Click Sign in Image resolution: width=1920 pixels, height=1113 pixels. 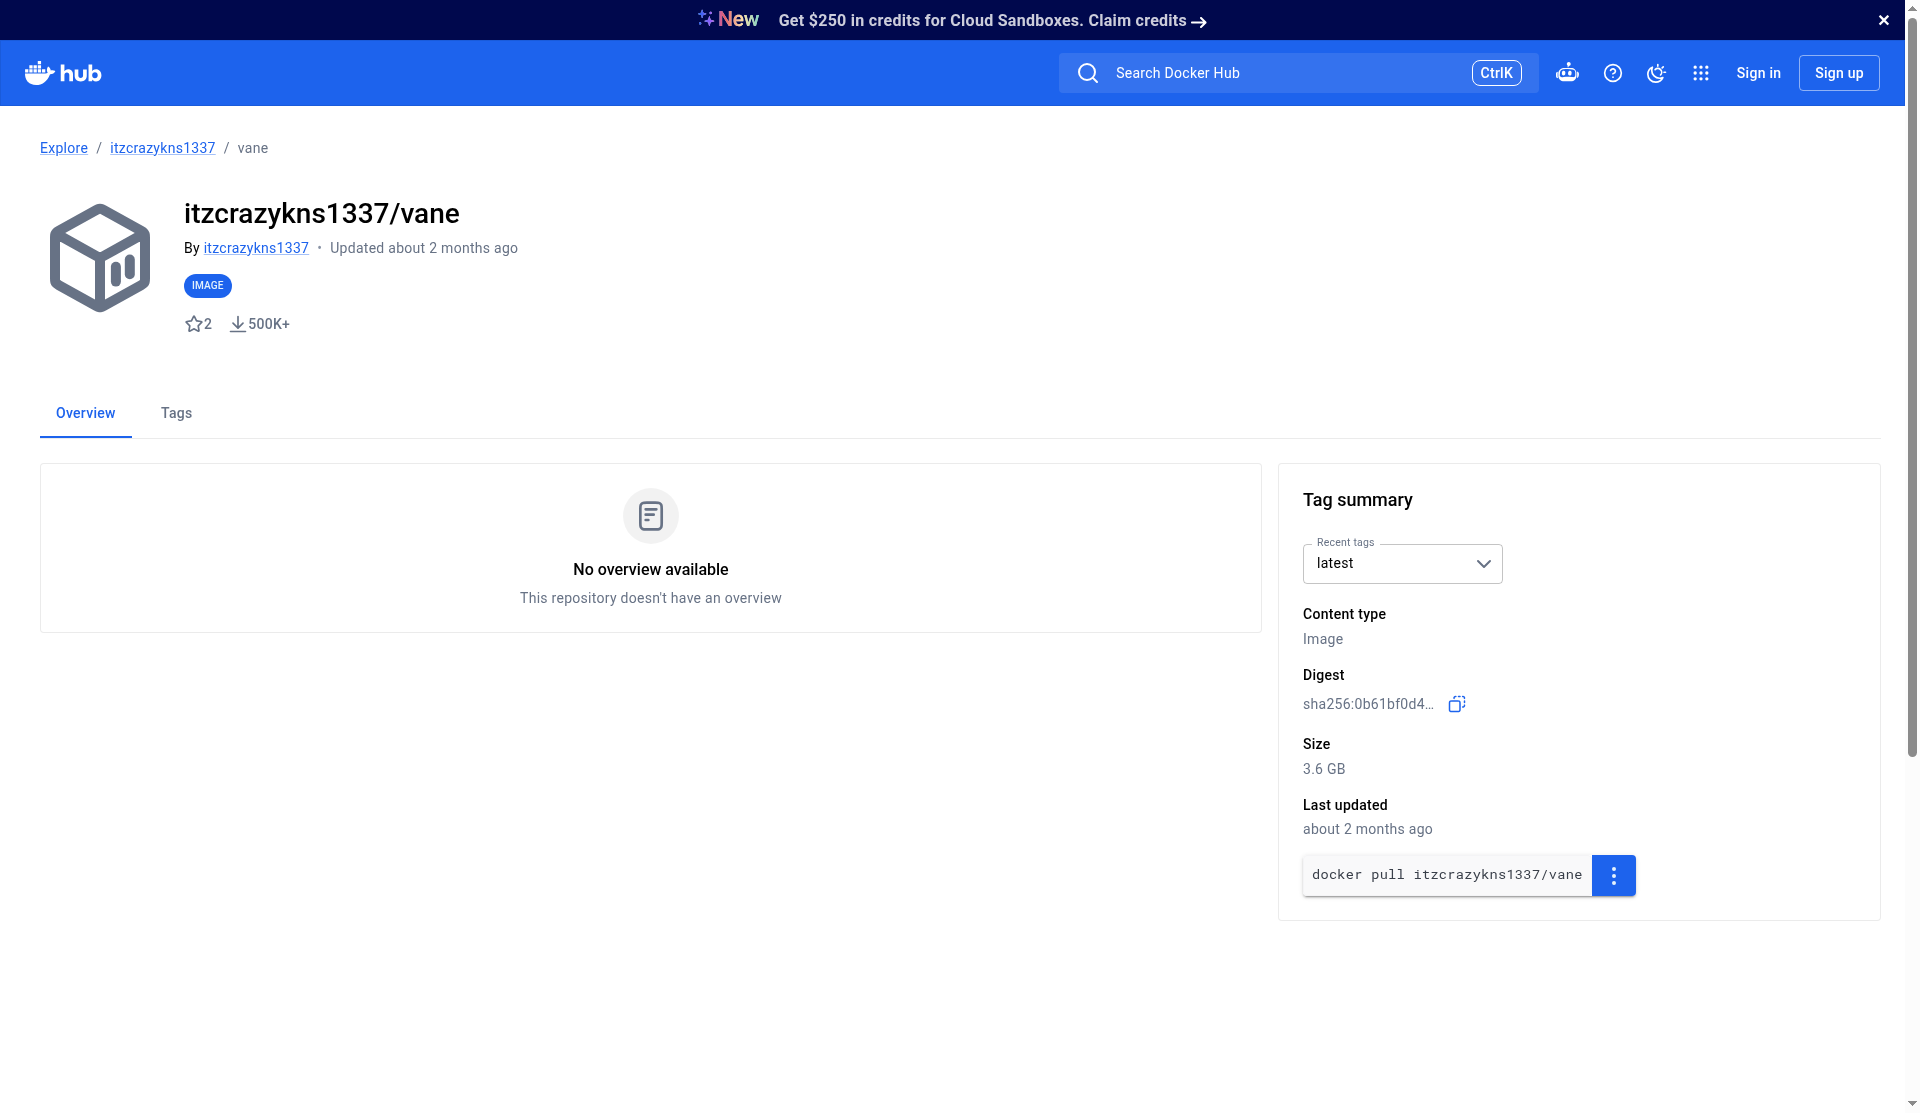point(1759,73)
